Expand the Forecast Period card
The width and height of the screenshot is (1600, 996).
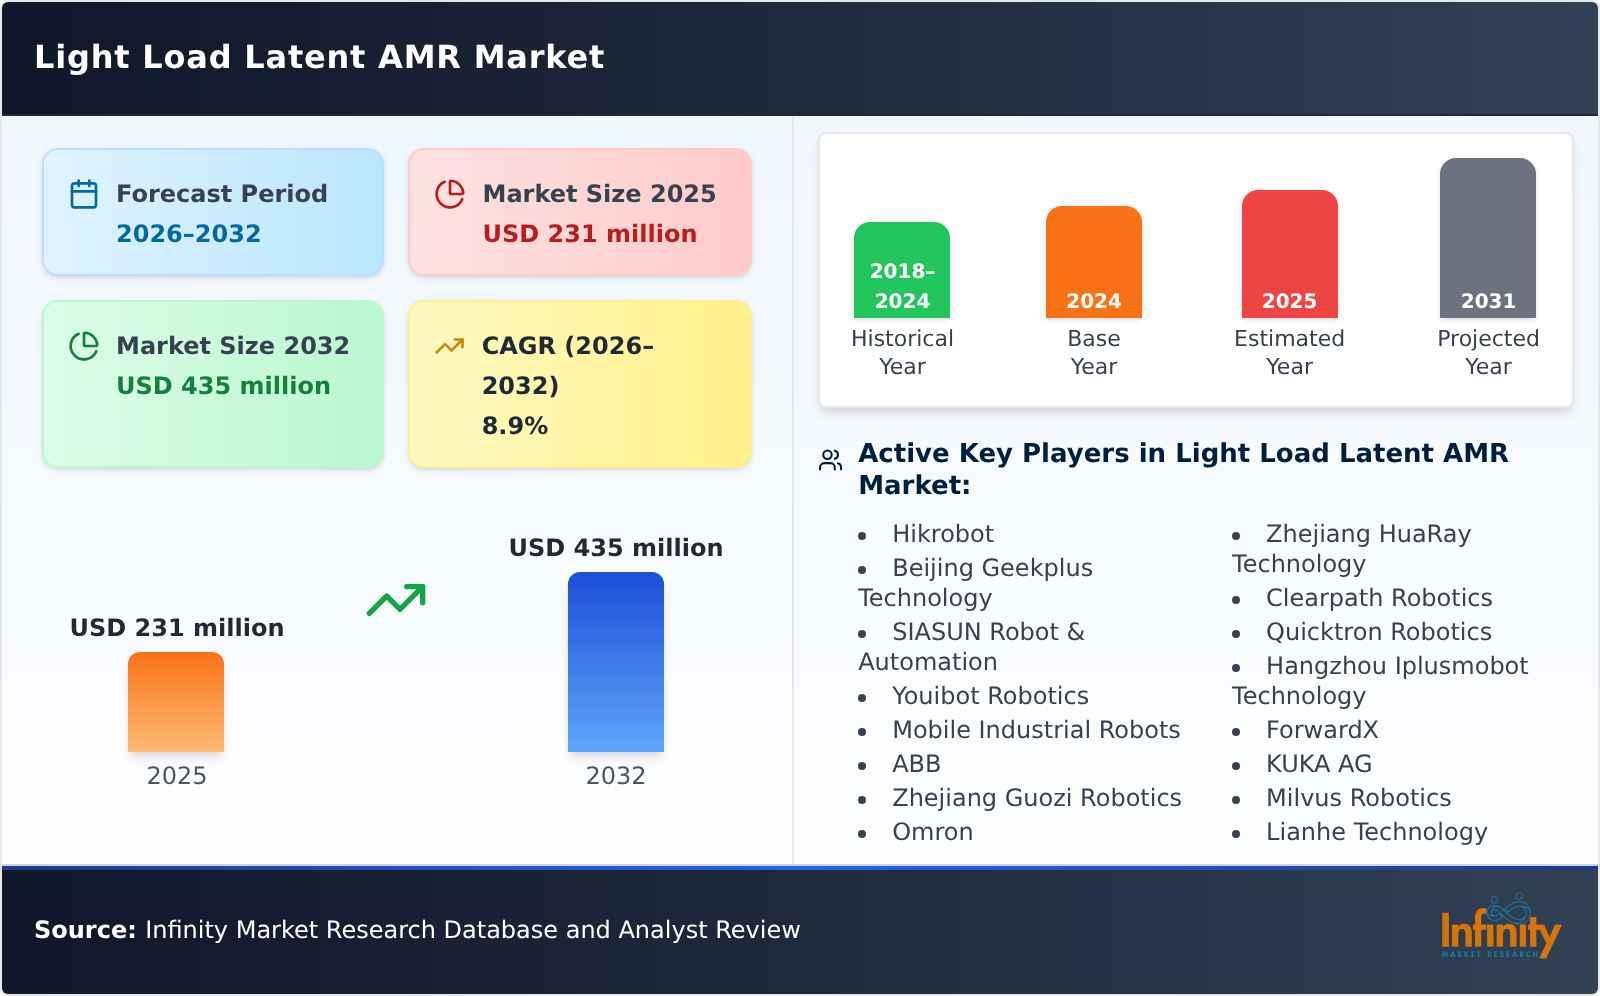213,211
